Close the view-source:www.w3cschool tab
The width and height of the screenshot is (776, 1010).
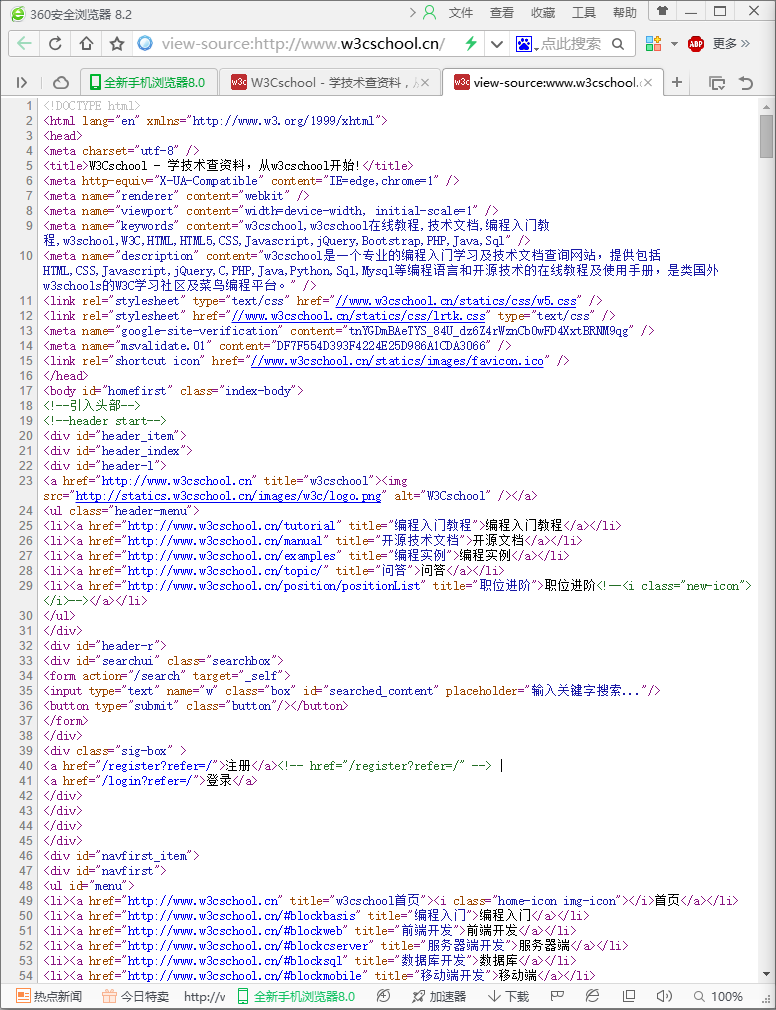click(x=648, y=82)
